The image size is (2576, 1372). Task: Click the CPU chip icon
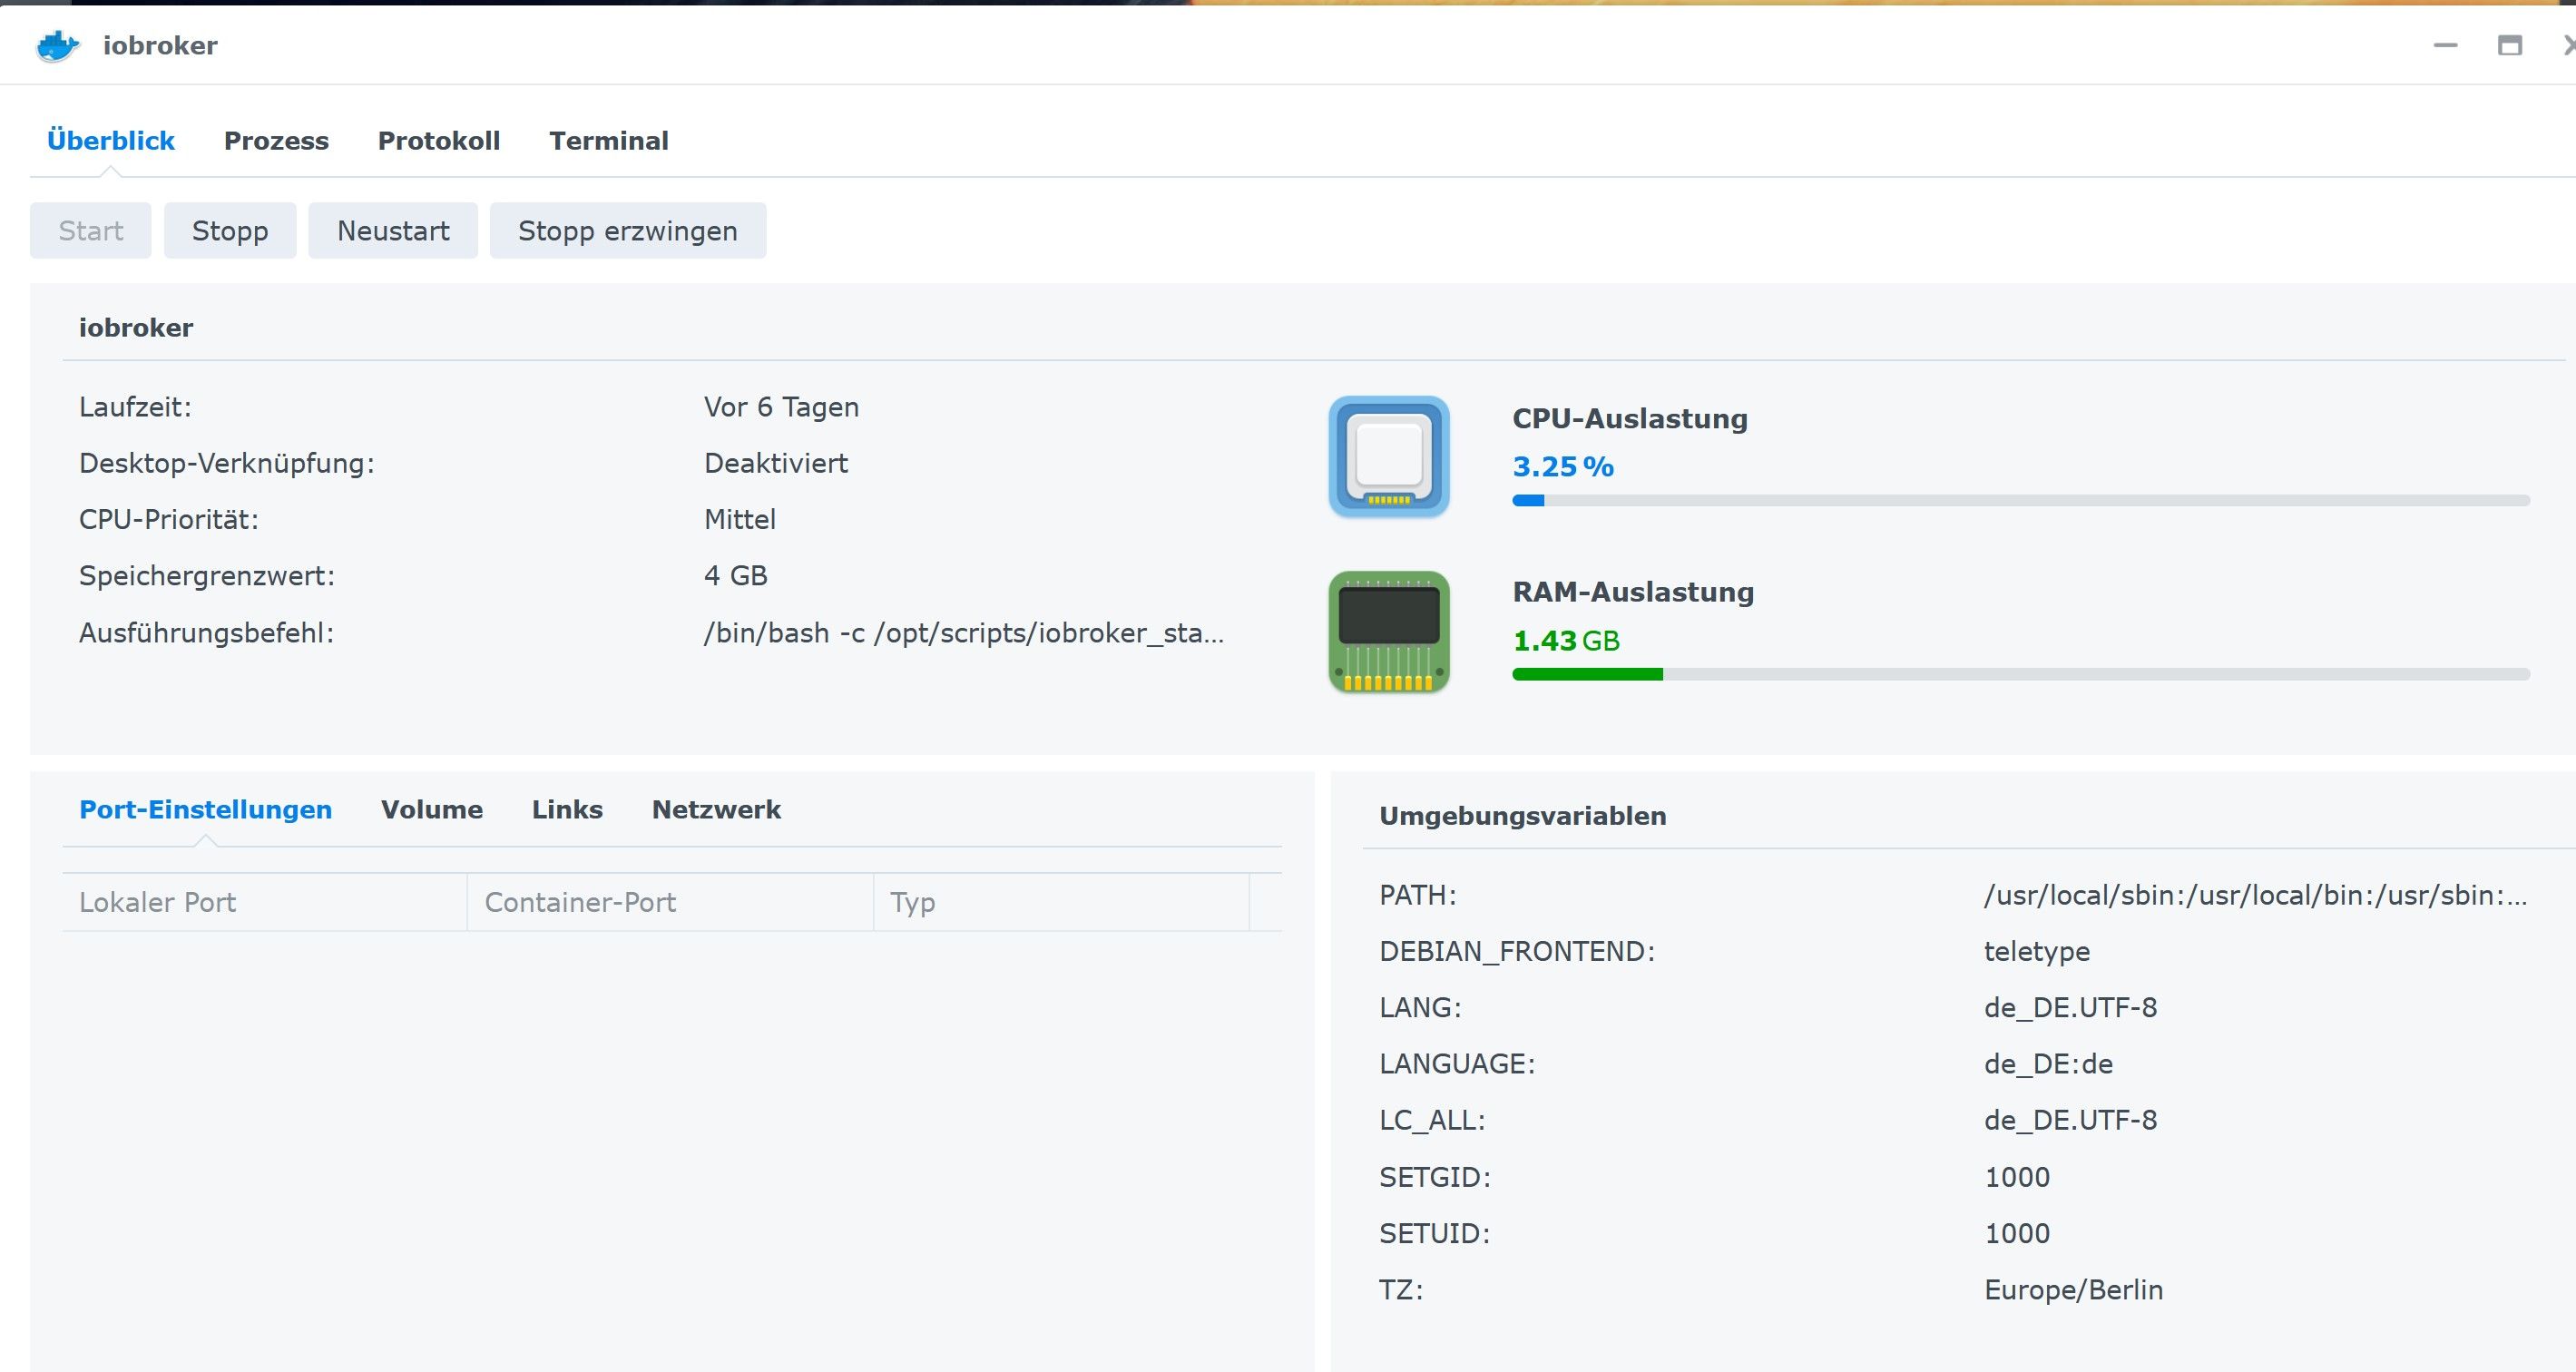click(x=1388, y=457)
